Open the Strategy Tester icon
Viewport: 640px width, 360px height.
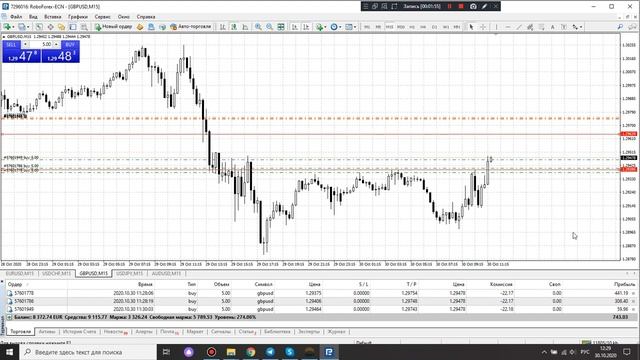pyautogui.click(x=84, y=27)
